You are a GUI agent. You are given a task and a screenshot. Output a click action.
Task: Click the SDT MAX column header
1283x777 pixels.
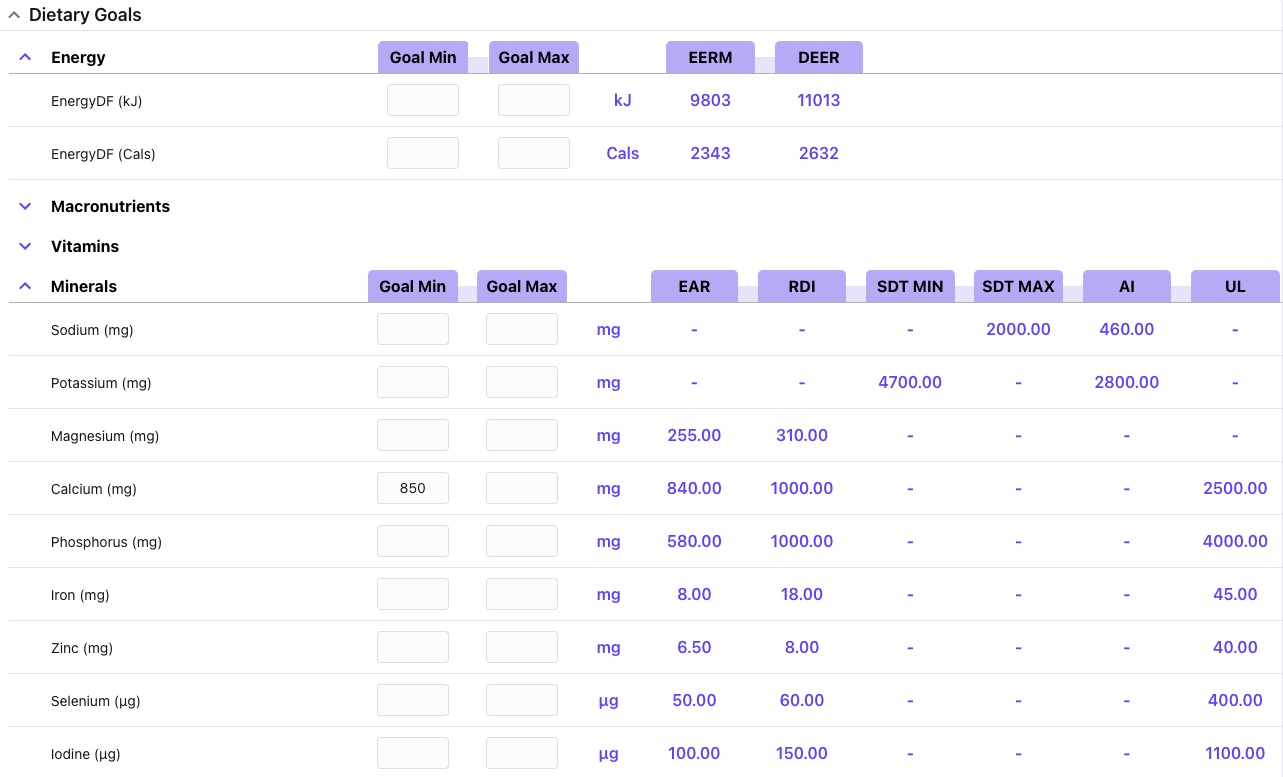coord(1018,286)
